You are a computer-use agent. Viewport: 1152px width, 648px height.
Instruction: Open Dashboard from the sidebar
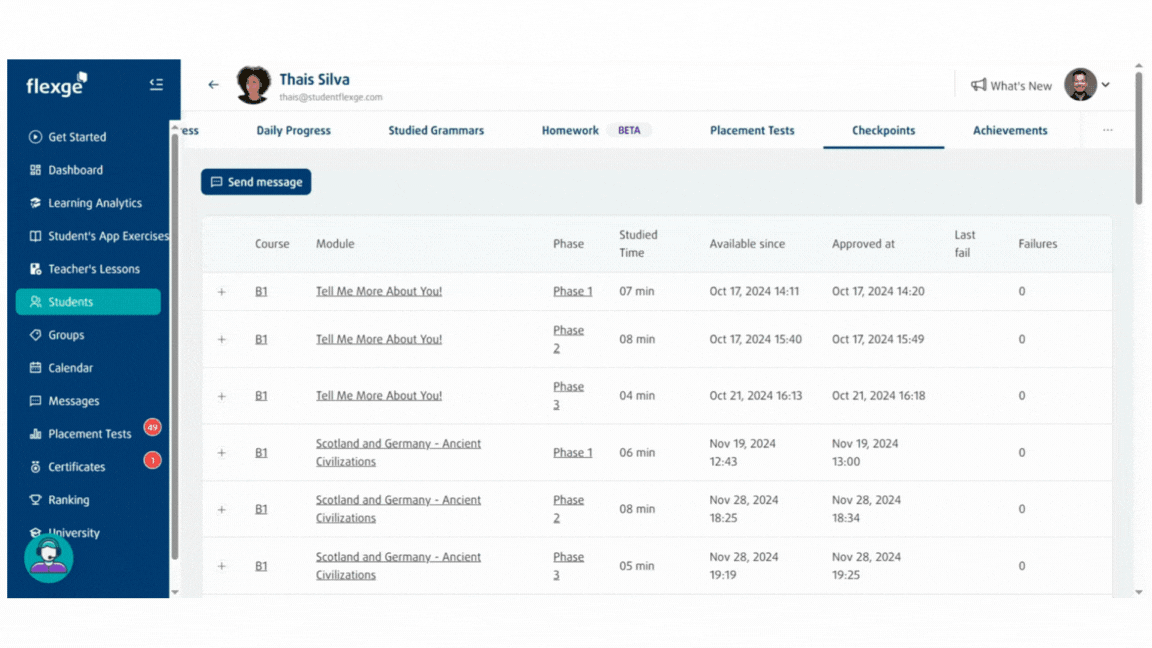pyautogui.click(x=75, y=170)
